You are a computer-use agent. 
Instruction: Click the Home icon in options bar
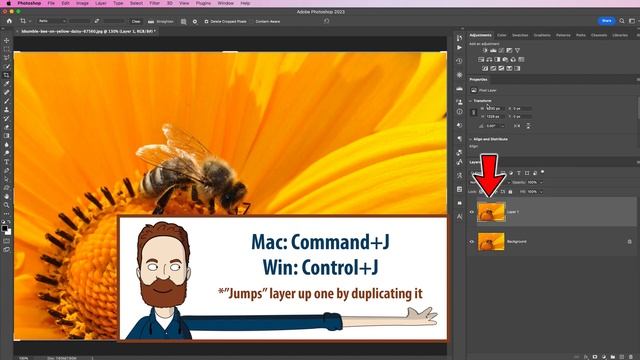click(9, 21)
